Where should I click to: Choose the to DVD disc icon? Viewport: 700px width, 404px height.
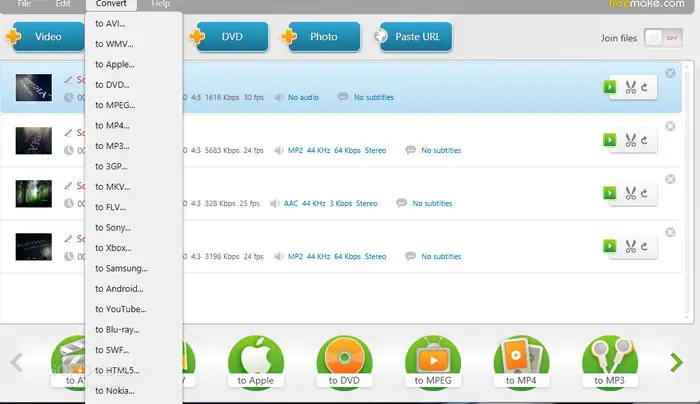coord(344,362)
